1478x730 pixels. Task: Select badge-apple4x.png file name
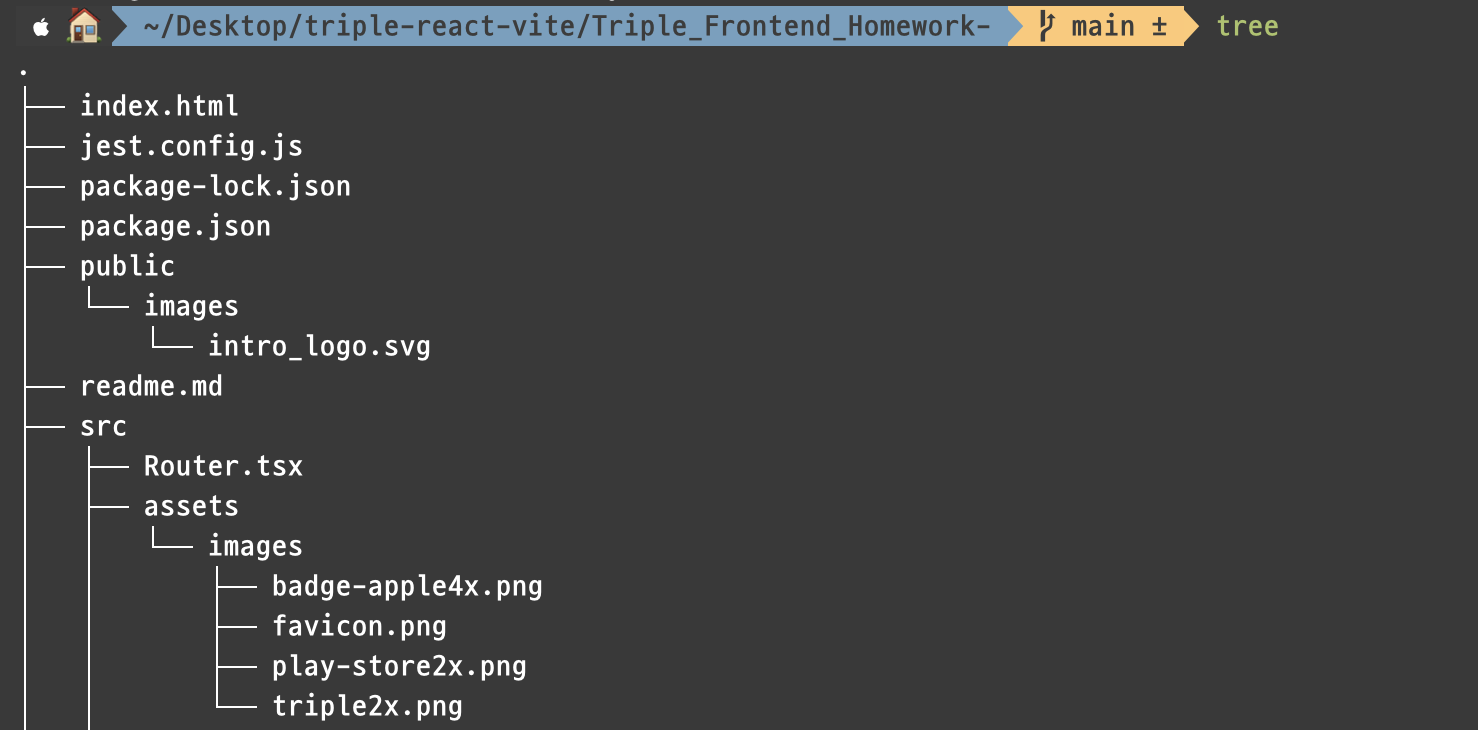pyautogui.click(x=407, y=586)
